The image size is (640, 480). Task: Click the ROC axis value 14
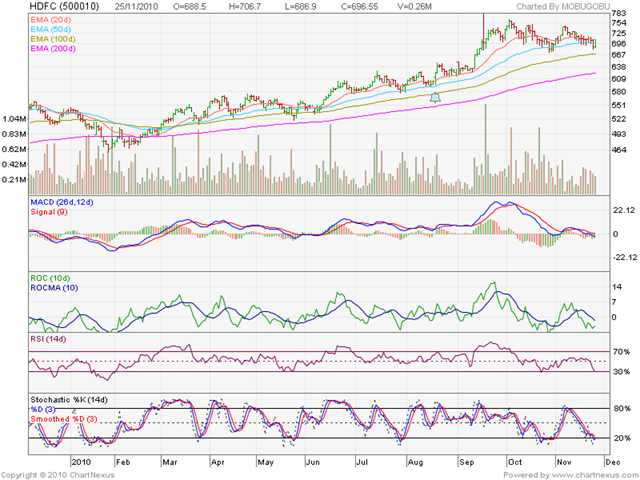pos(617,287)
